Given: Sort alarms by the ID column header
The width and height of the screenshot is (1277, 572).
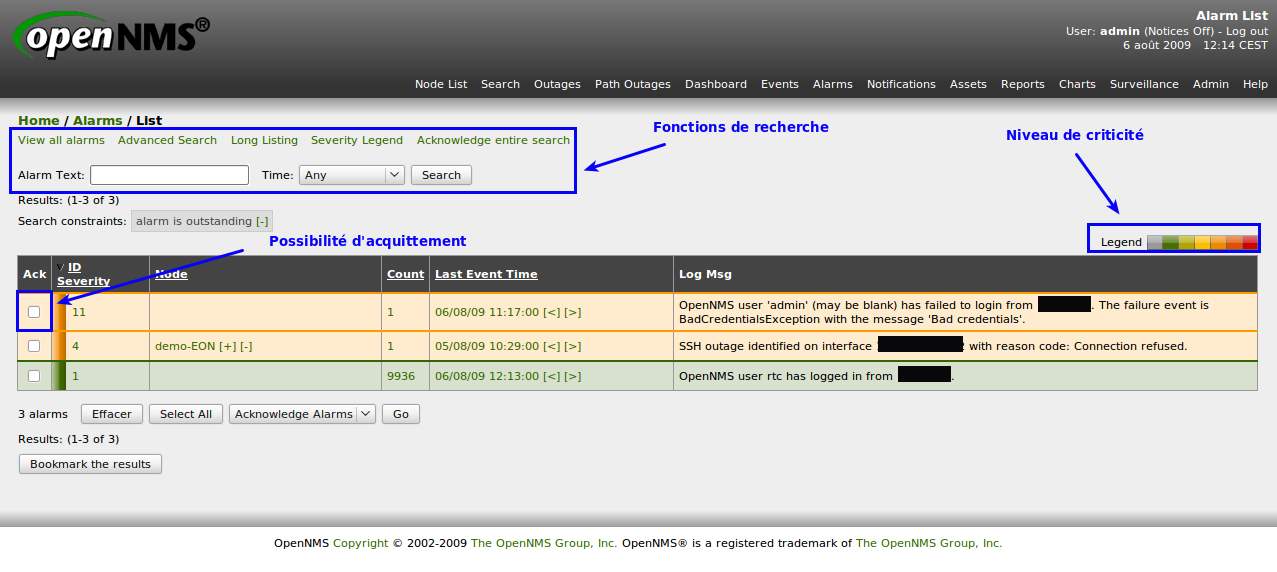Looking at the screenshot, I should (x=74, y=267).
